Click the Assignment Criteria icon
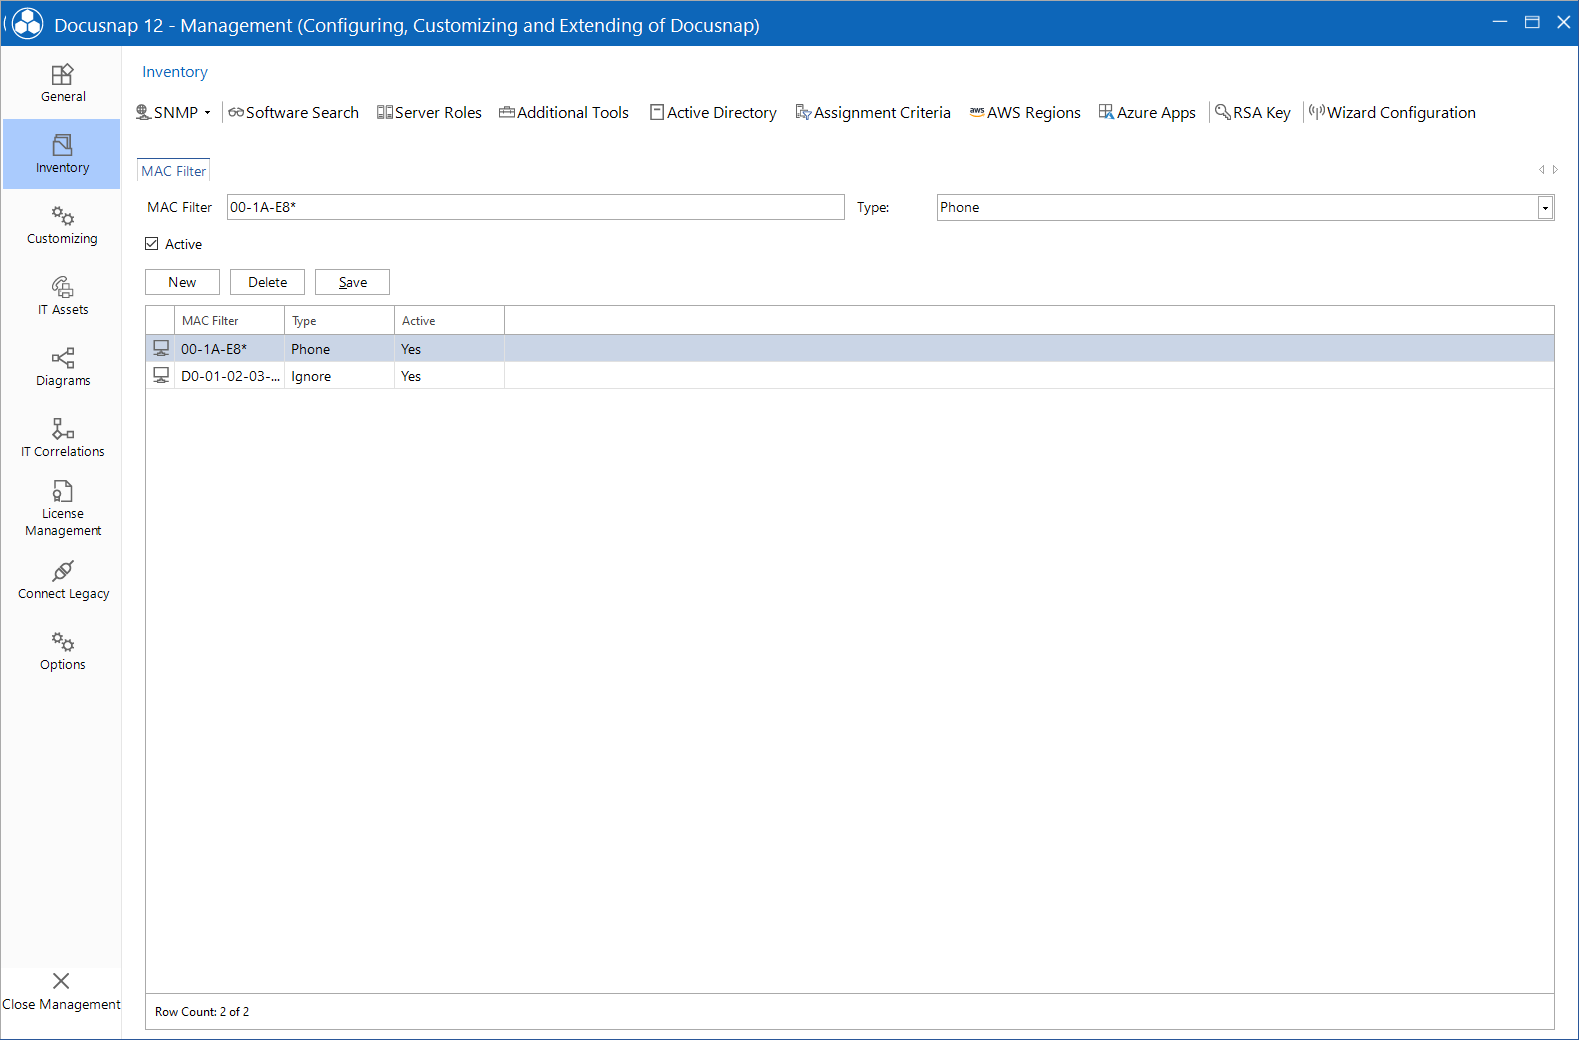 tap(803, 112)
